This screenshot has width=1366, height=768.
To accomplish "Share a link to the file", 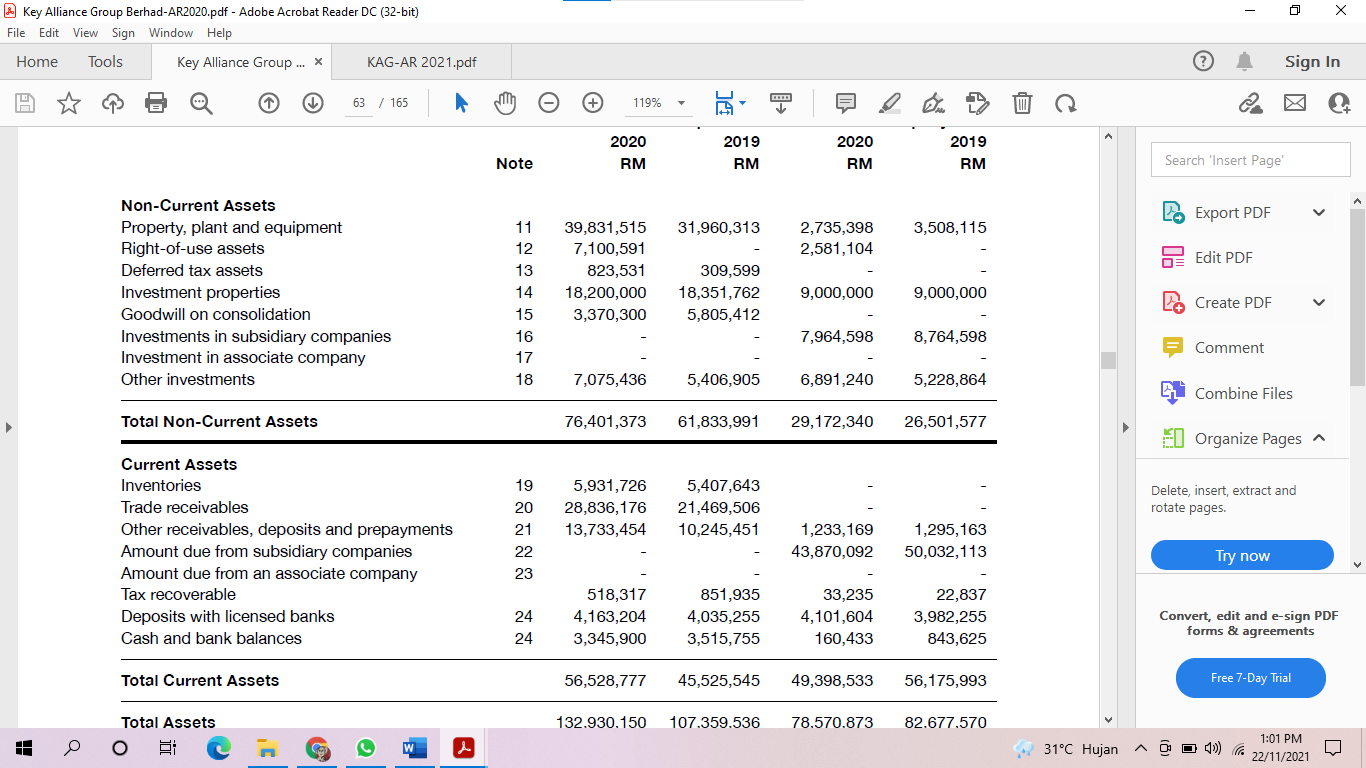I will point(1250,103).
